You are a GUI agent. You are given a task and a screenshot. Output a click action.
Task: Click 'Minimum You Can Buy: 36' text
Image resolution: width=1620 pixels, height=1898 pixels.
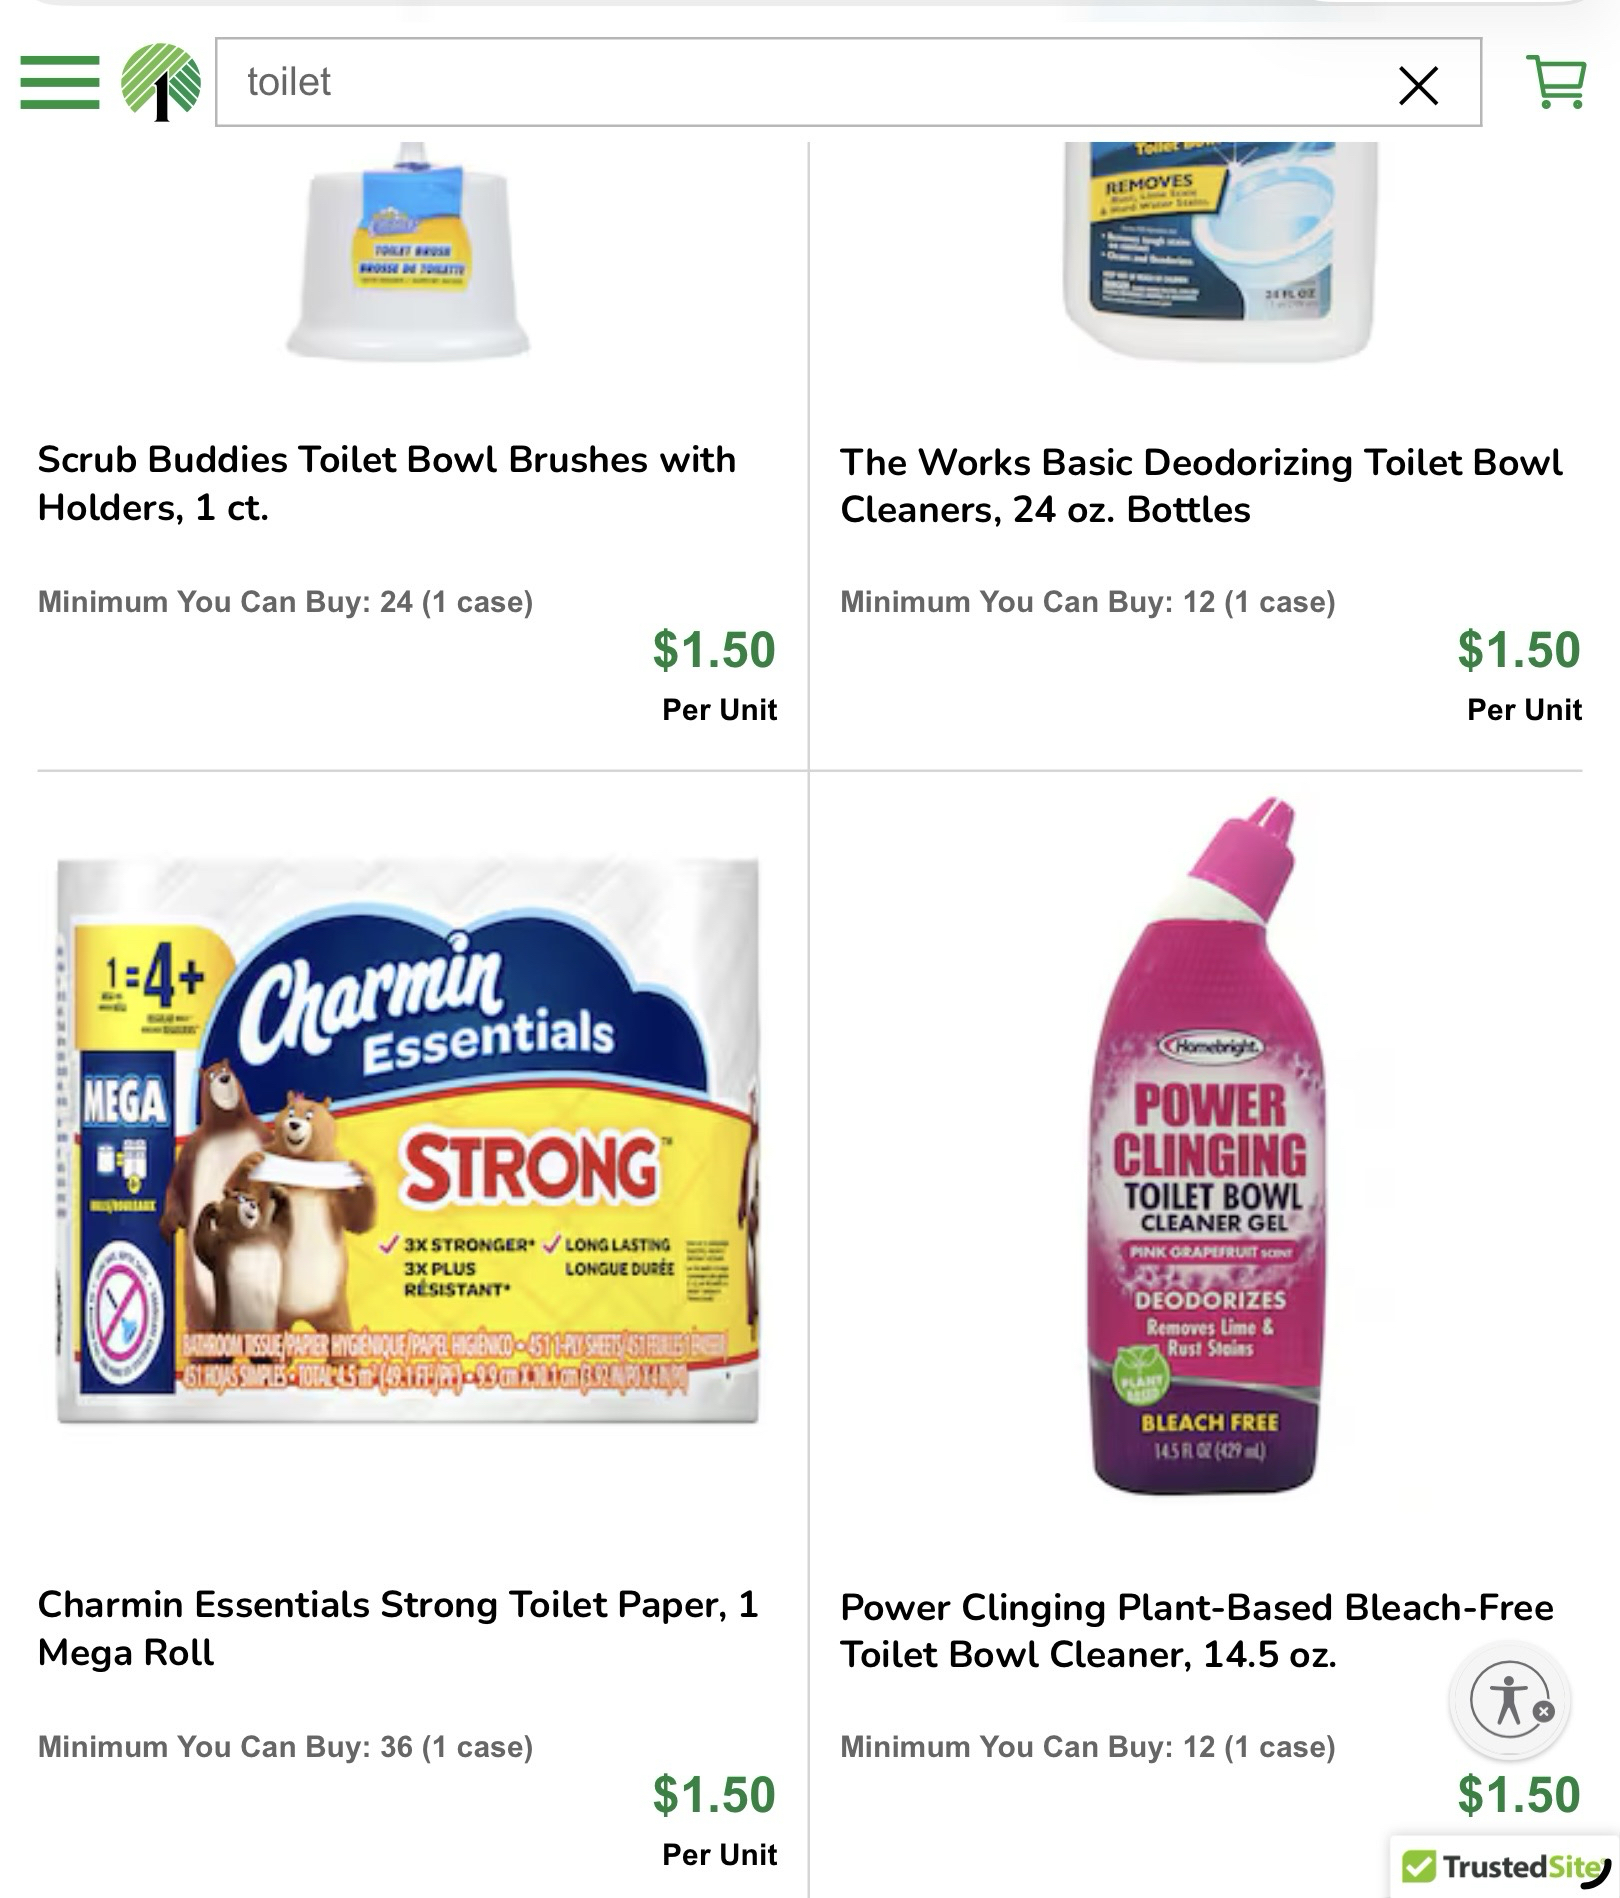point(285,1747)
